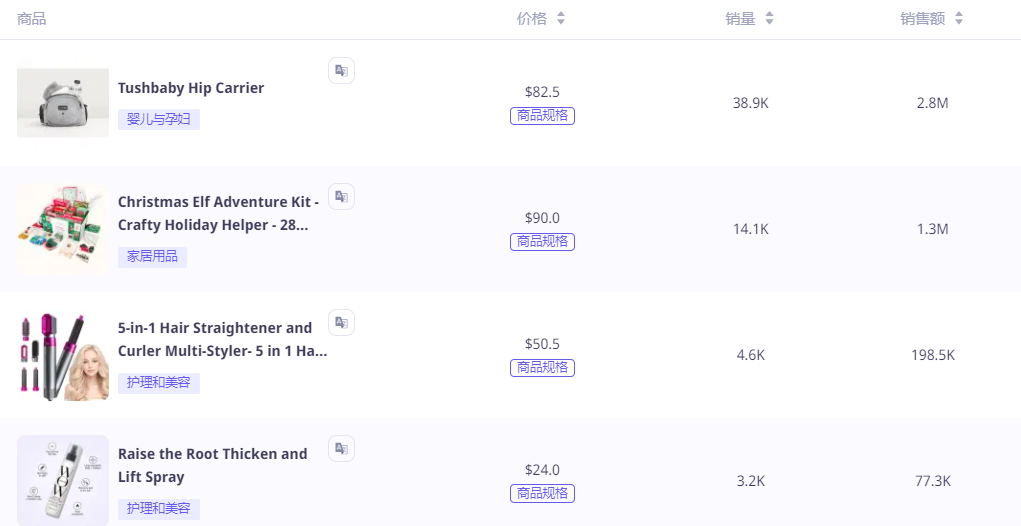Screen dimensions: 1021x526
Task: Select the 家居用品 category tag
Action: [x=152, y=257]
